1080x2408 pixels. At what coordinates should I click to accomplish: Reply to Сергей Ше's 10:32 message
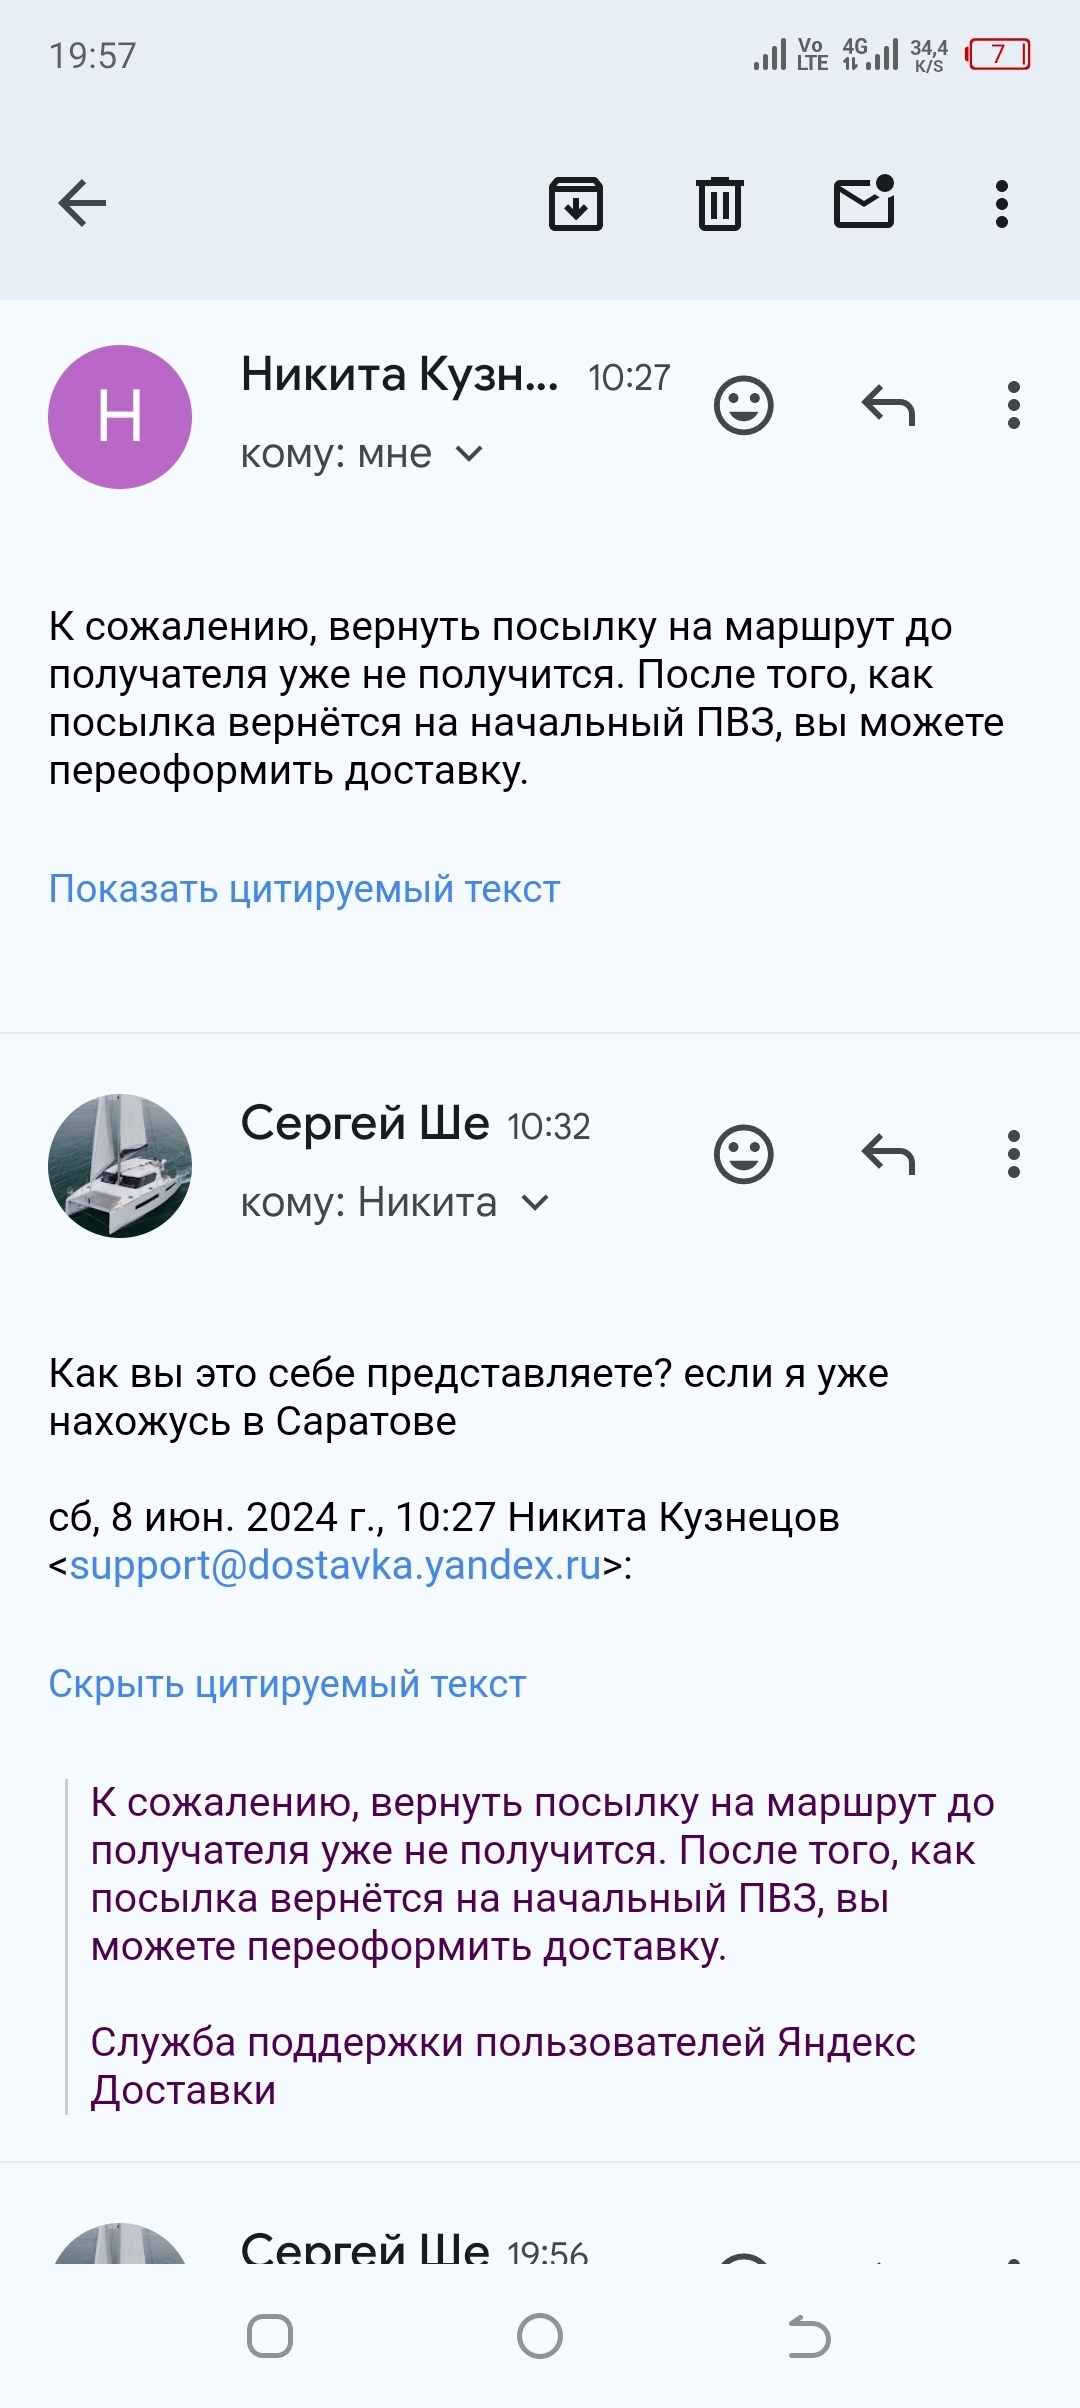(888, 1155)
